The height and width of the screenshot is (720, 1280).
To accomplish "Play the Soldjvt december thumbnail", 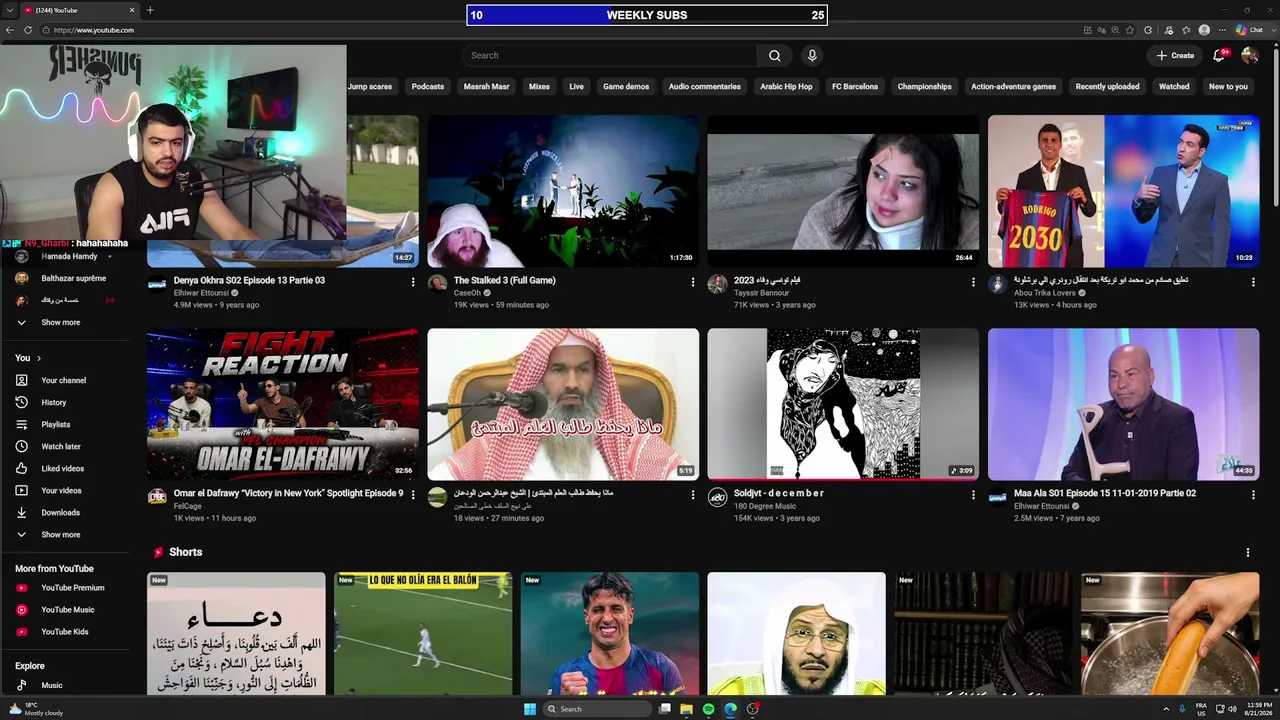I will point(843,404).
